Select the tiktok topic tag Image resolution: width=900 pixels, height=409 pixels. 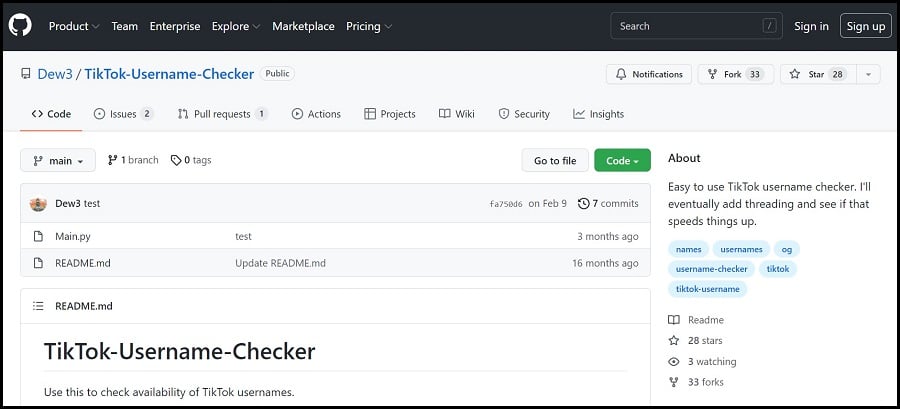coord(778,269)
